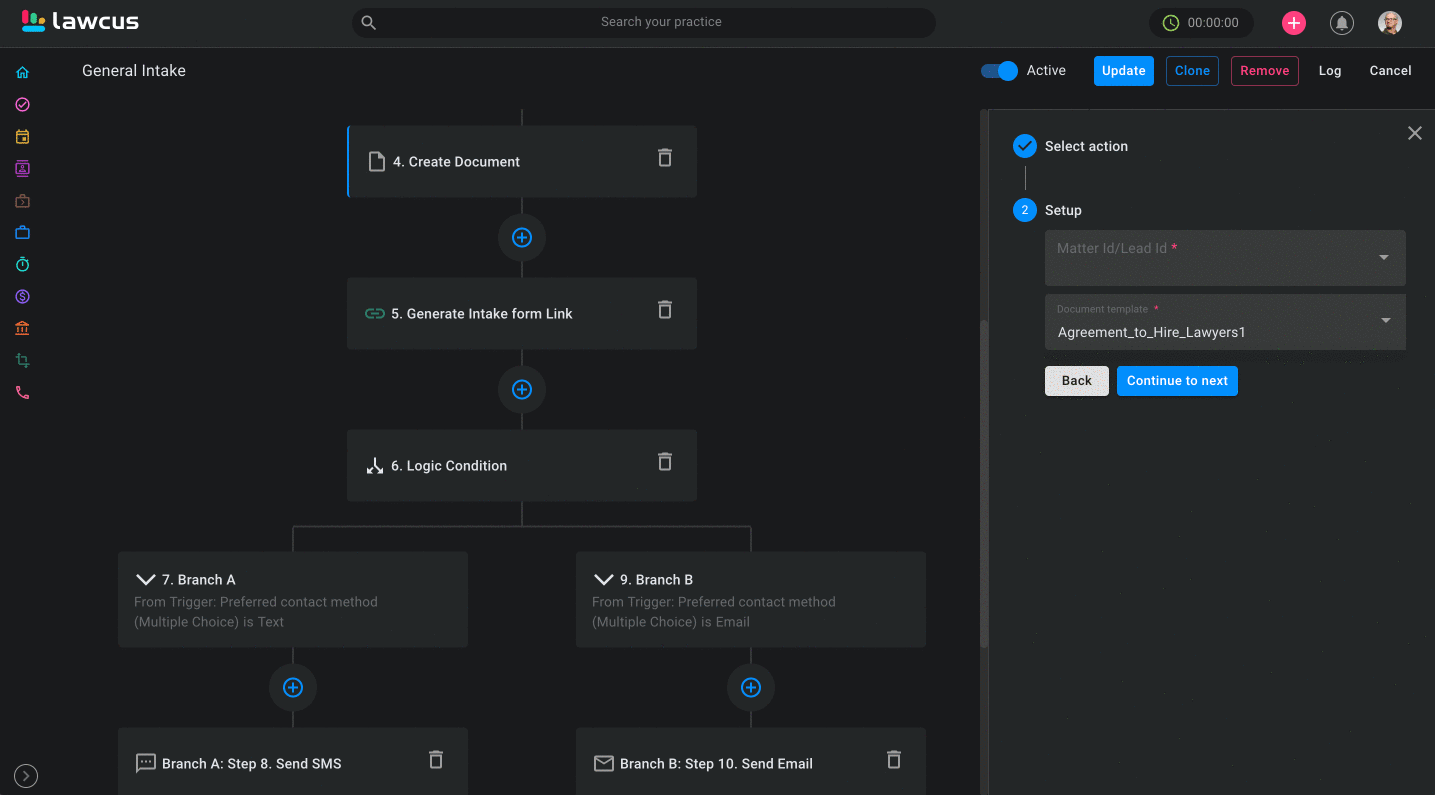Open the notifications bell
The height and width of the screenshot is (795, 1435).
(x=1342, y=23)
